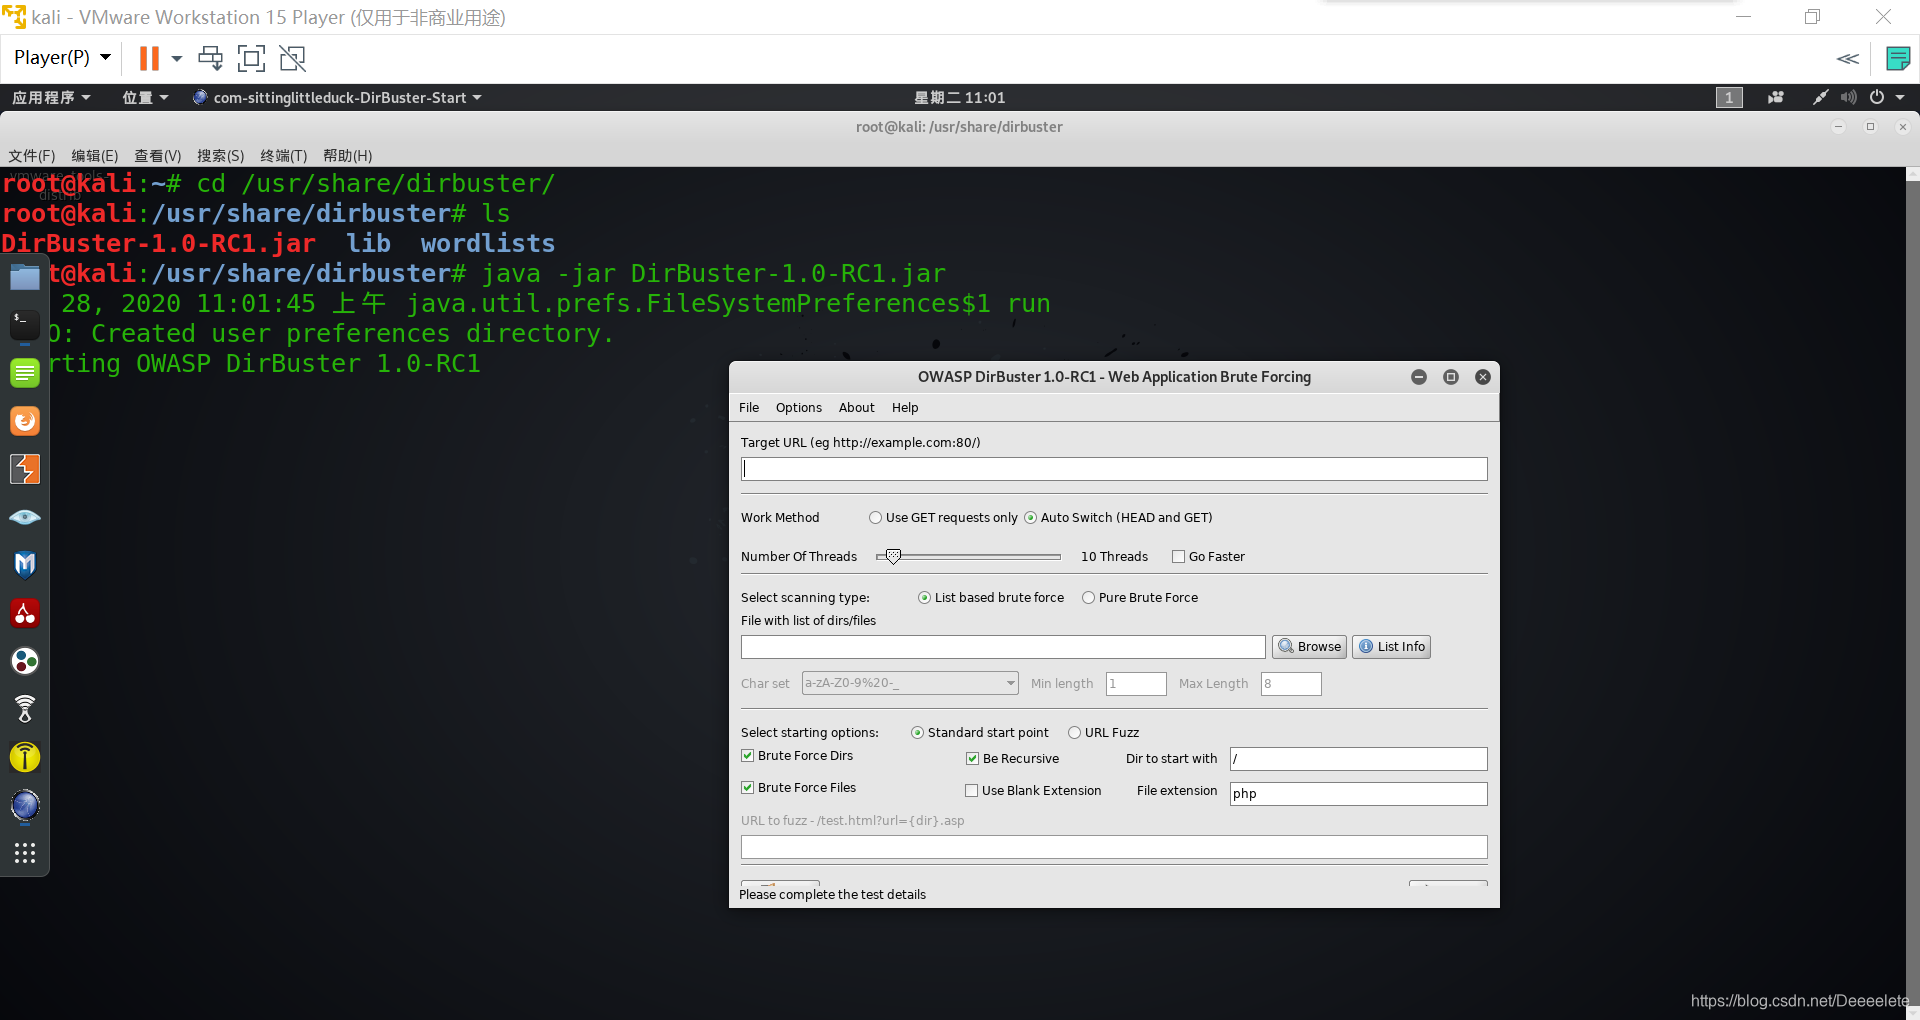The width and height of the screenshot is (1920, 1020).
Task: Open the DirBuster About menu
Action: tap(857, 407)
